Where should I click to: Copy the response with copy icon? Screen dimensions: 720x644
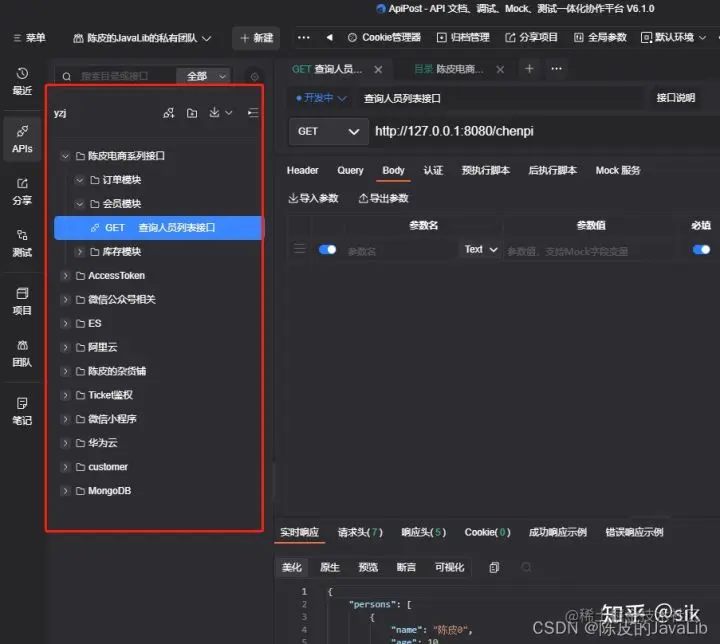[x=494, y=568]
